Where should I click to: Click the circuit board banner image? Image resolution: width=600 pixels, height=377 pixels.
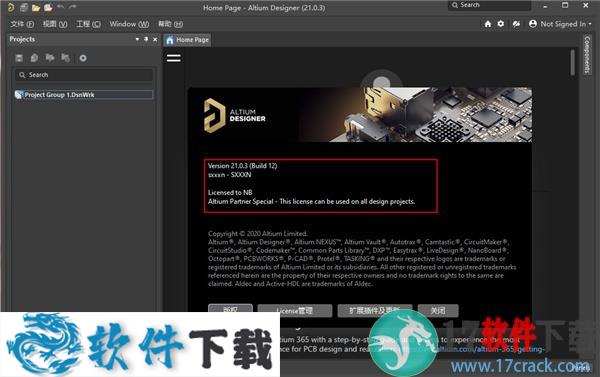coord(415,115)
